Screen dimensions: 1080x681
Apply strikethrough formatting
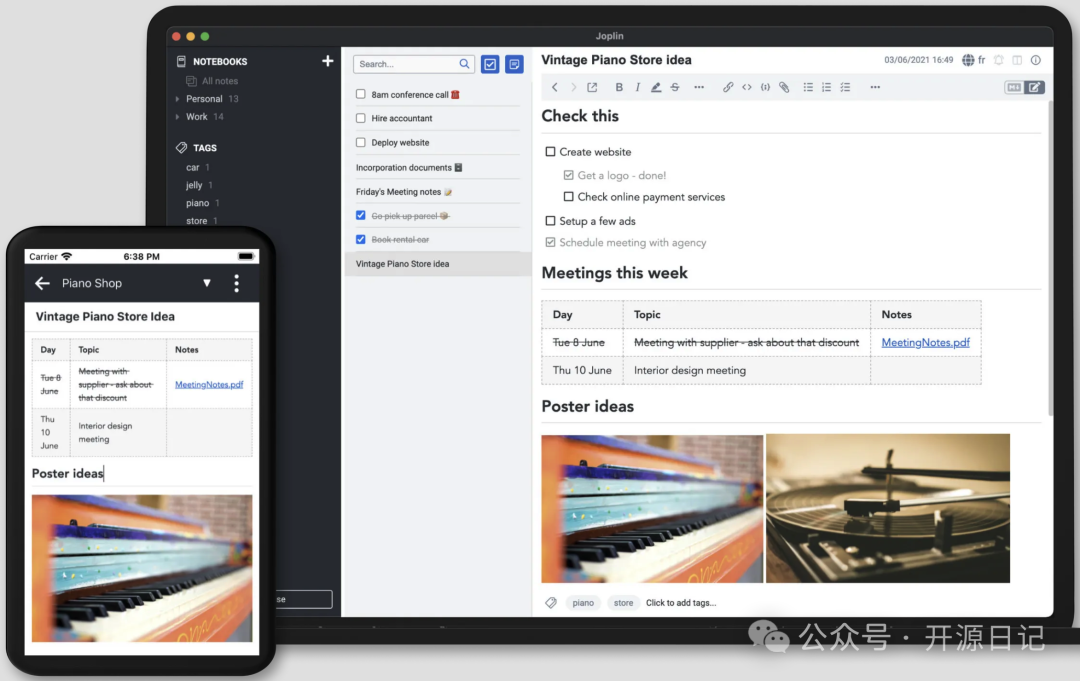675,87
